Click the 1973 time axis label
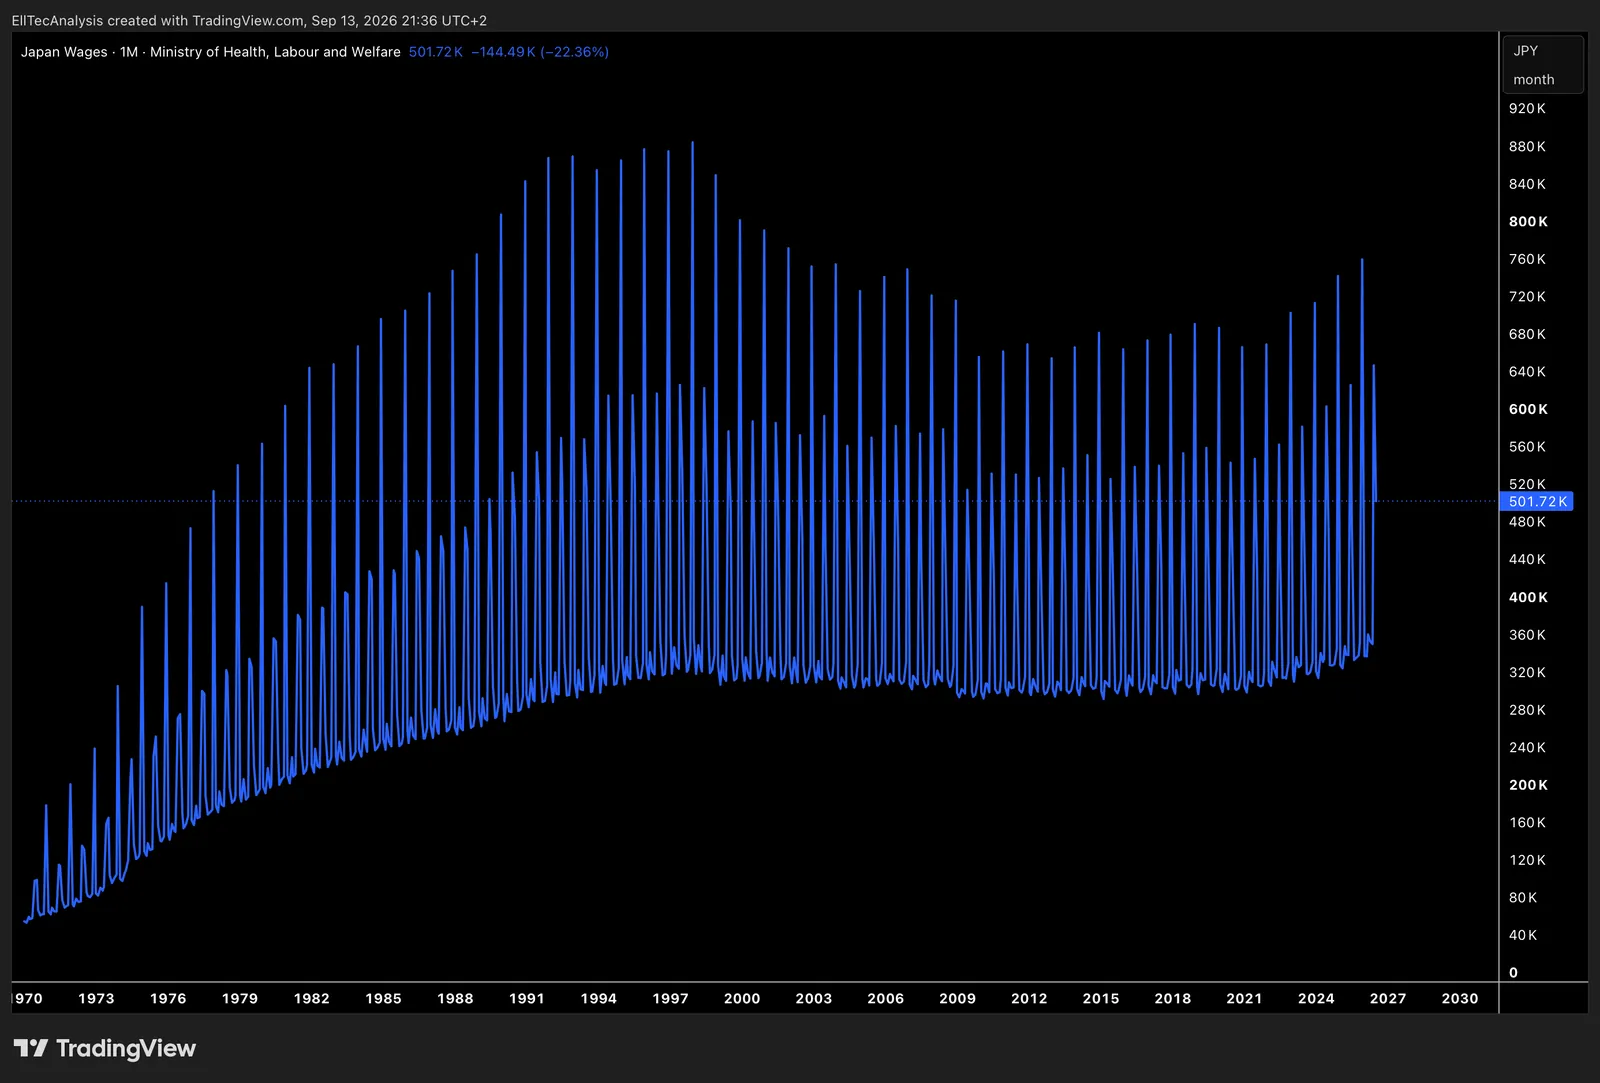The width and height of the screenshot is (1600, 1083). point(96,999)
